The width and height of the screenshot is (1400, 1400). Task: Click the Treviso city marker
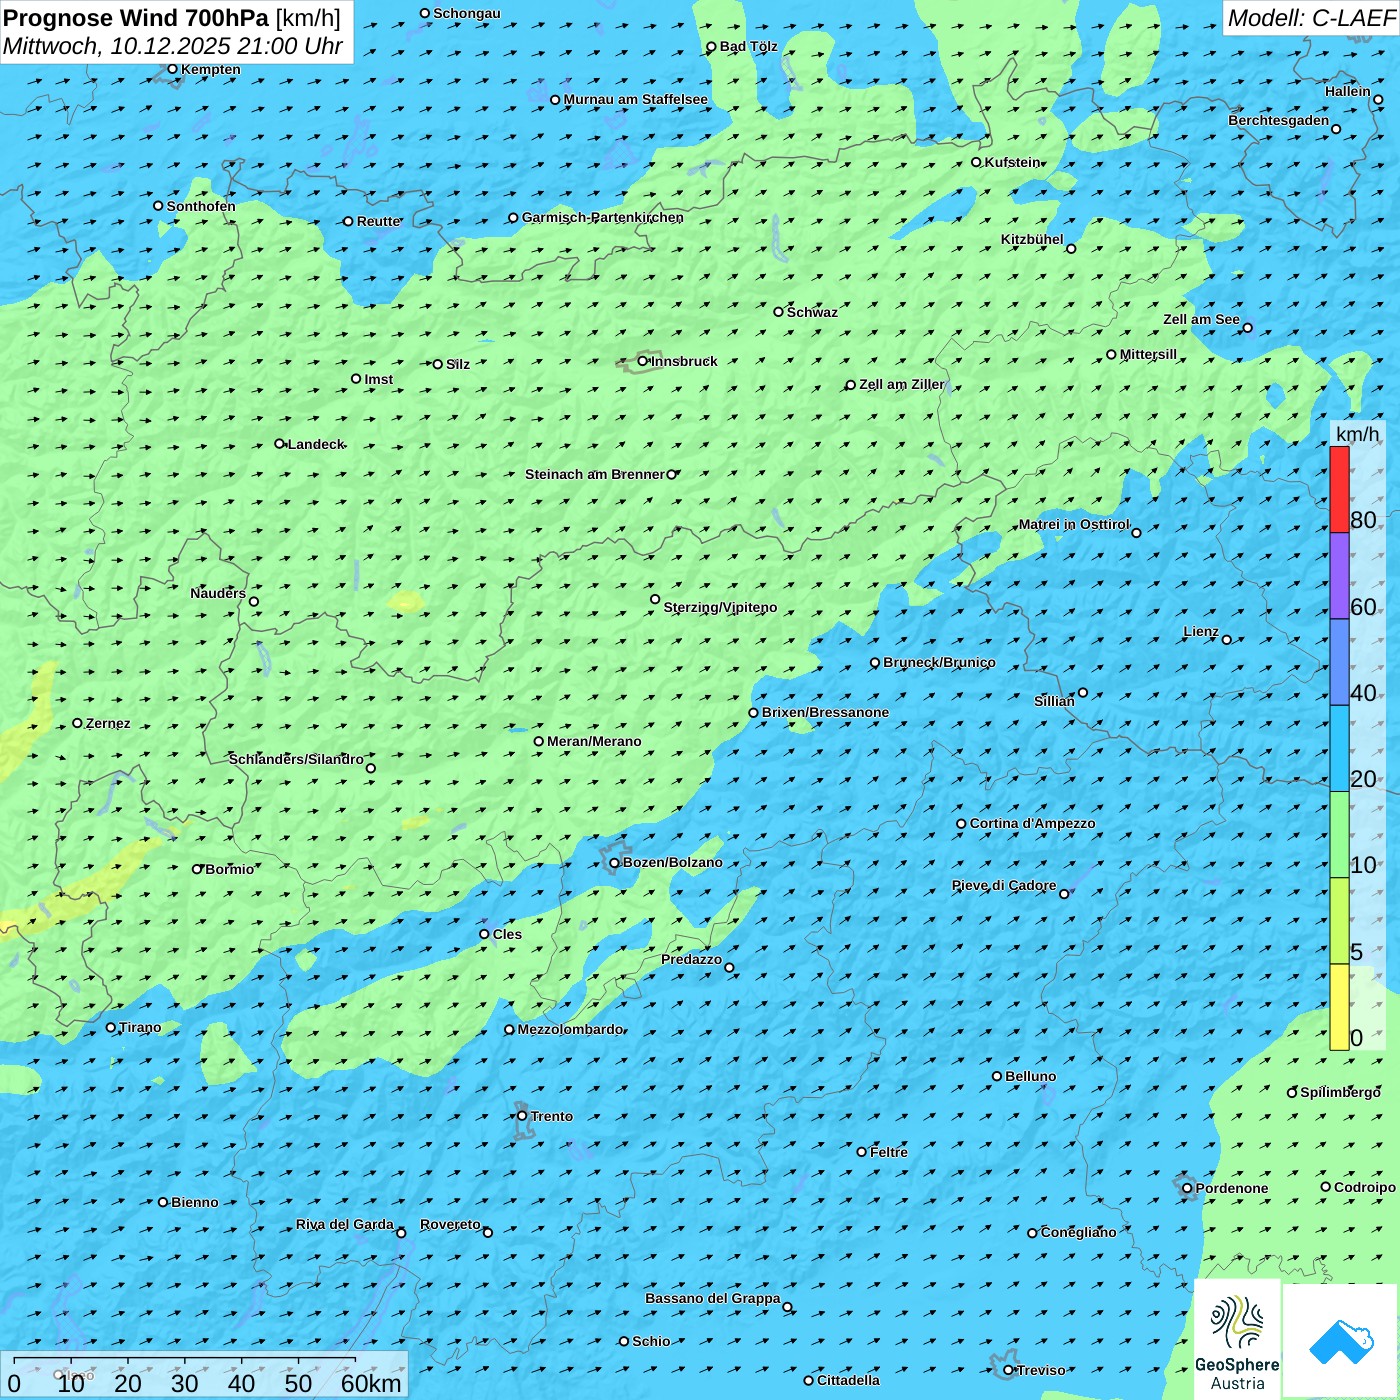tap(1009, 1370)
